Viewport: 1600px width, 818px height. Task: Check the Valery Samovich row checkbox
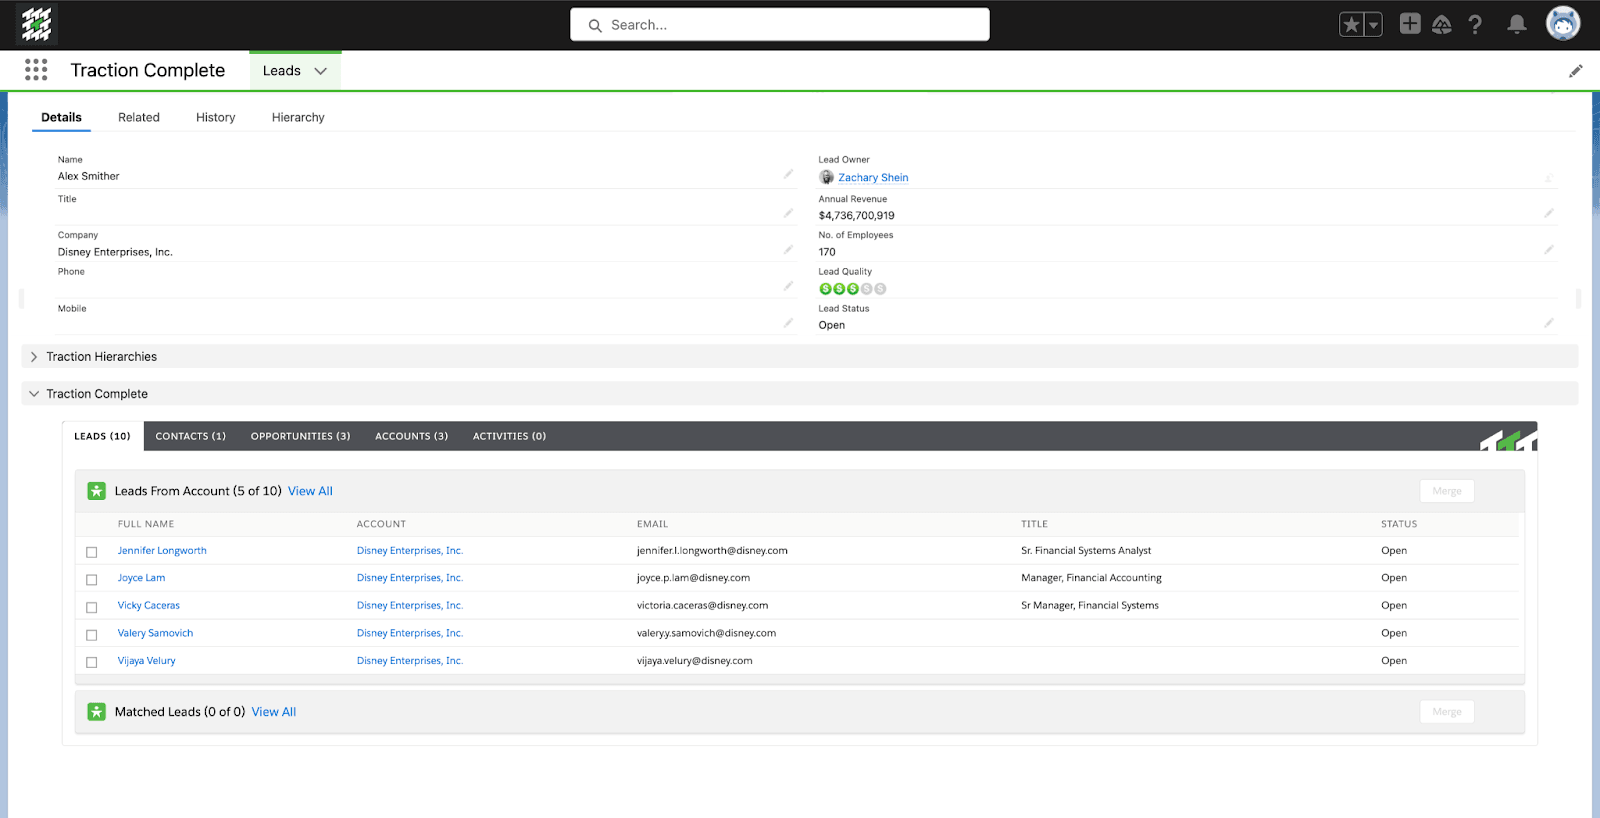tap(92, 635)
